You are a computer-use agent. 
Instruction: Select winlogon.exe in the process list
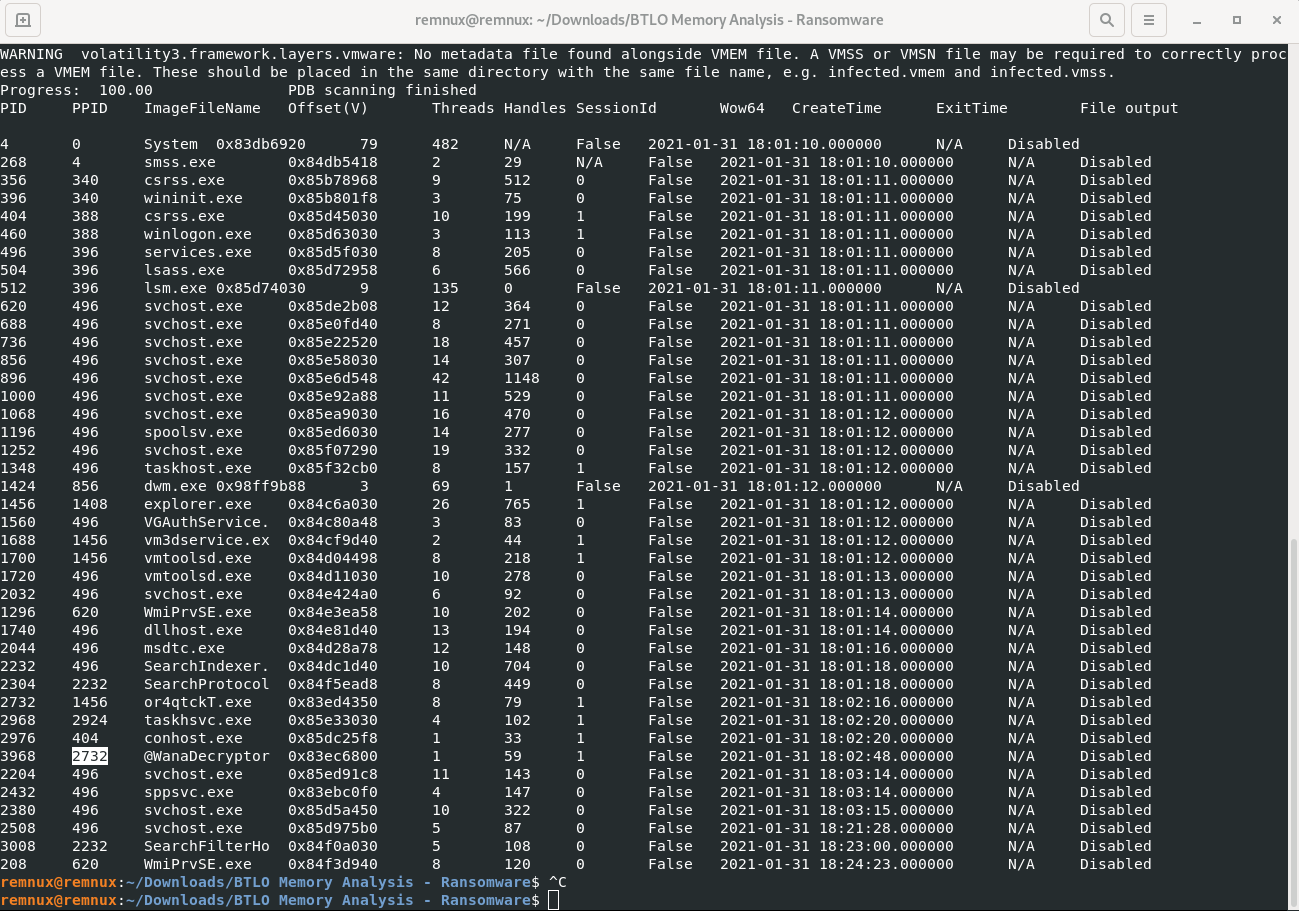[x=198, y=234]
